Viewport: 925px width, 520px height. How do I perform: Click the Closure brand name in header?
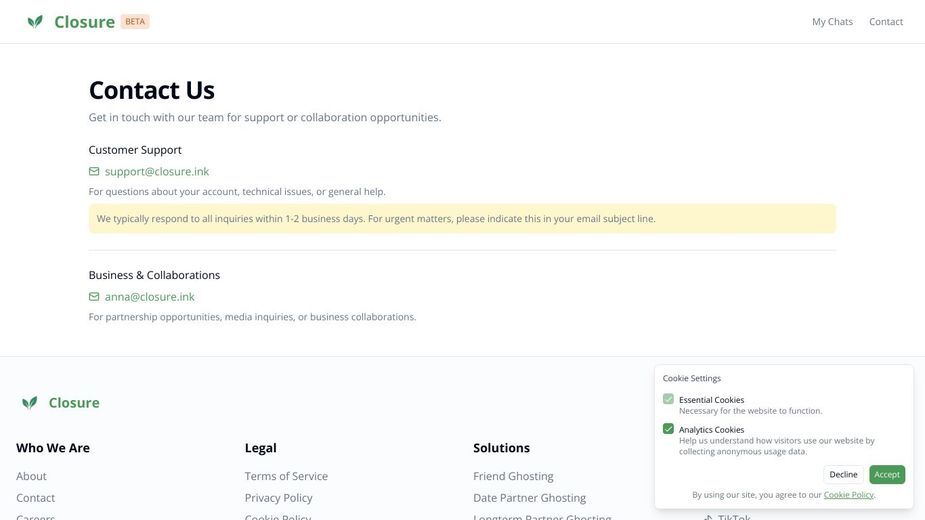tap(84, 22)
